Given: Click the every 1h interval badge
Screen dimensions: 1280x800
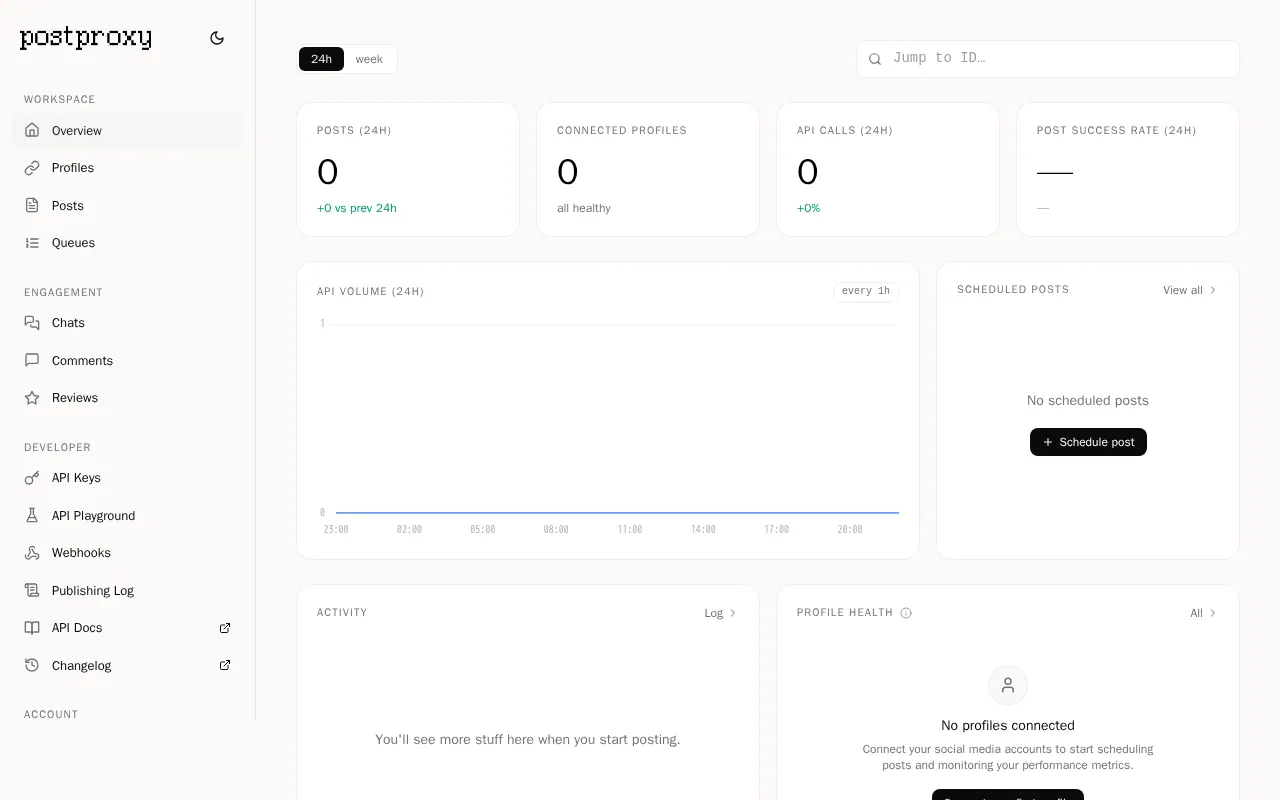Looking at the screenshot, I should pyautogui.click(x=866, y=291).
